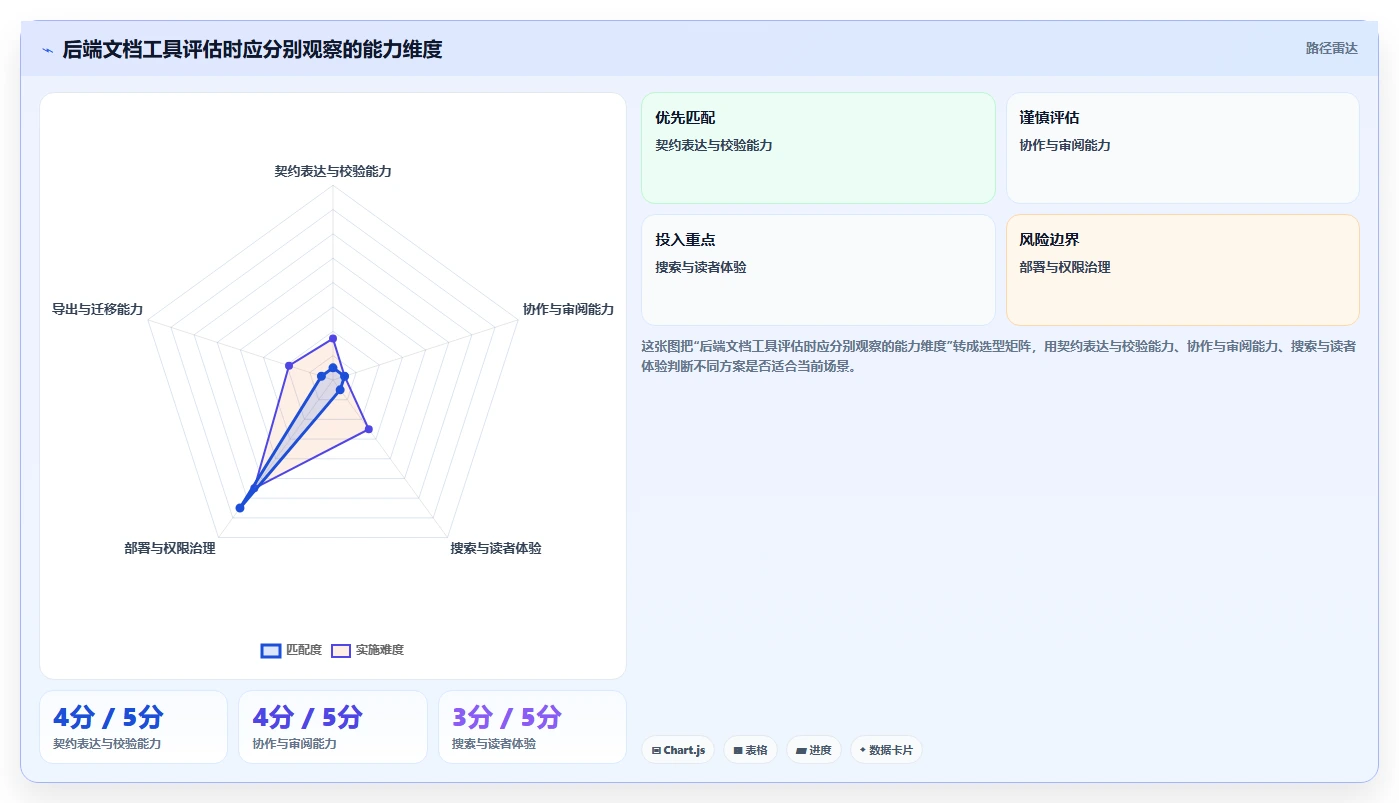Click the 实施难度 purple legend swatch
The height and width of the screenshot is (803, 1399).
[341, 650]
